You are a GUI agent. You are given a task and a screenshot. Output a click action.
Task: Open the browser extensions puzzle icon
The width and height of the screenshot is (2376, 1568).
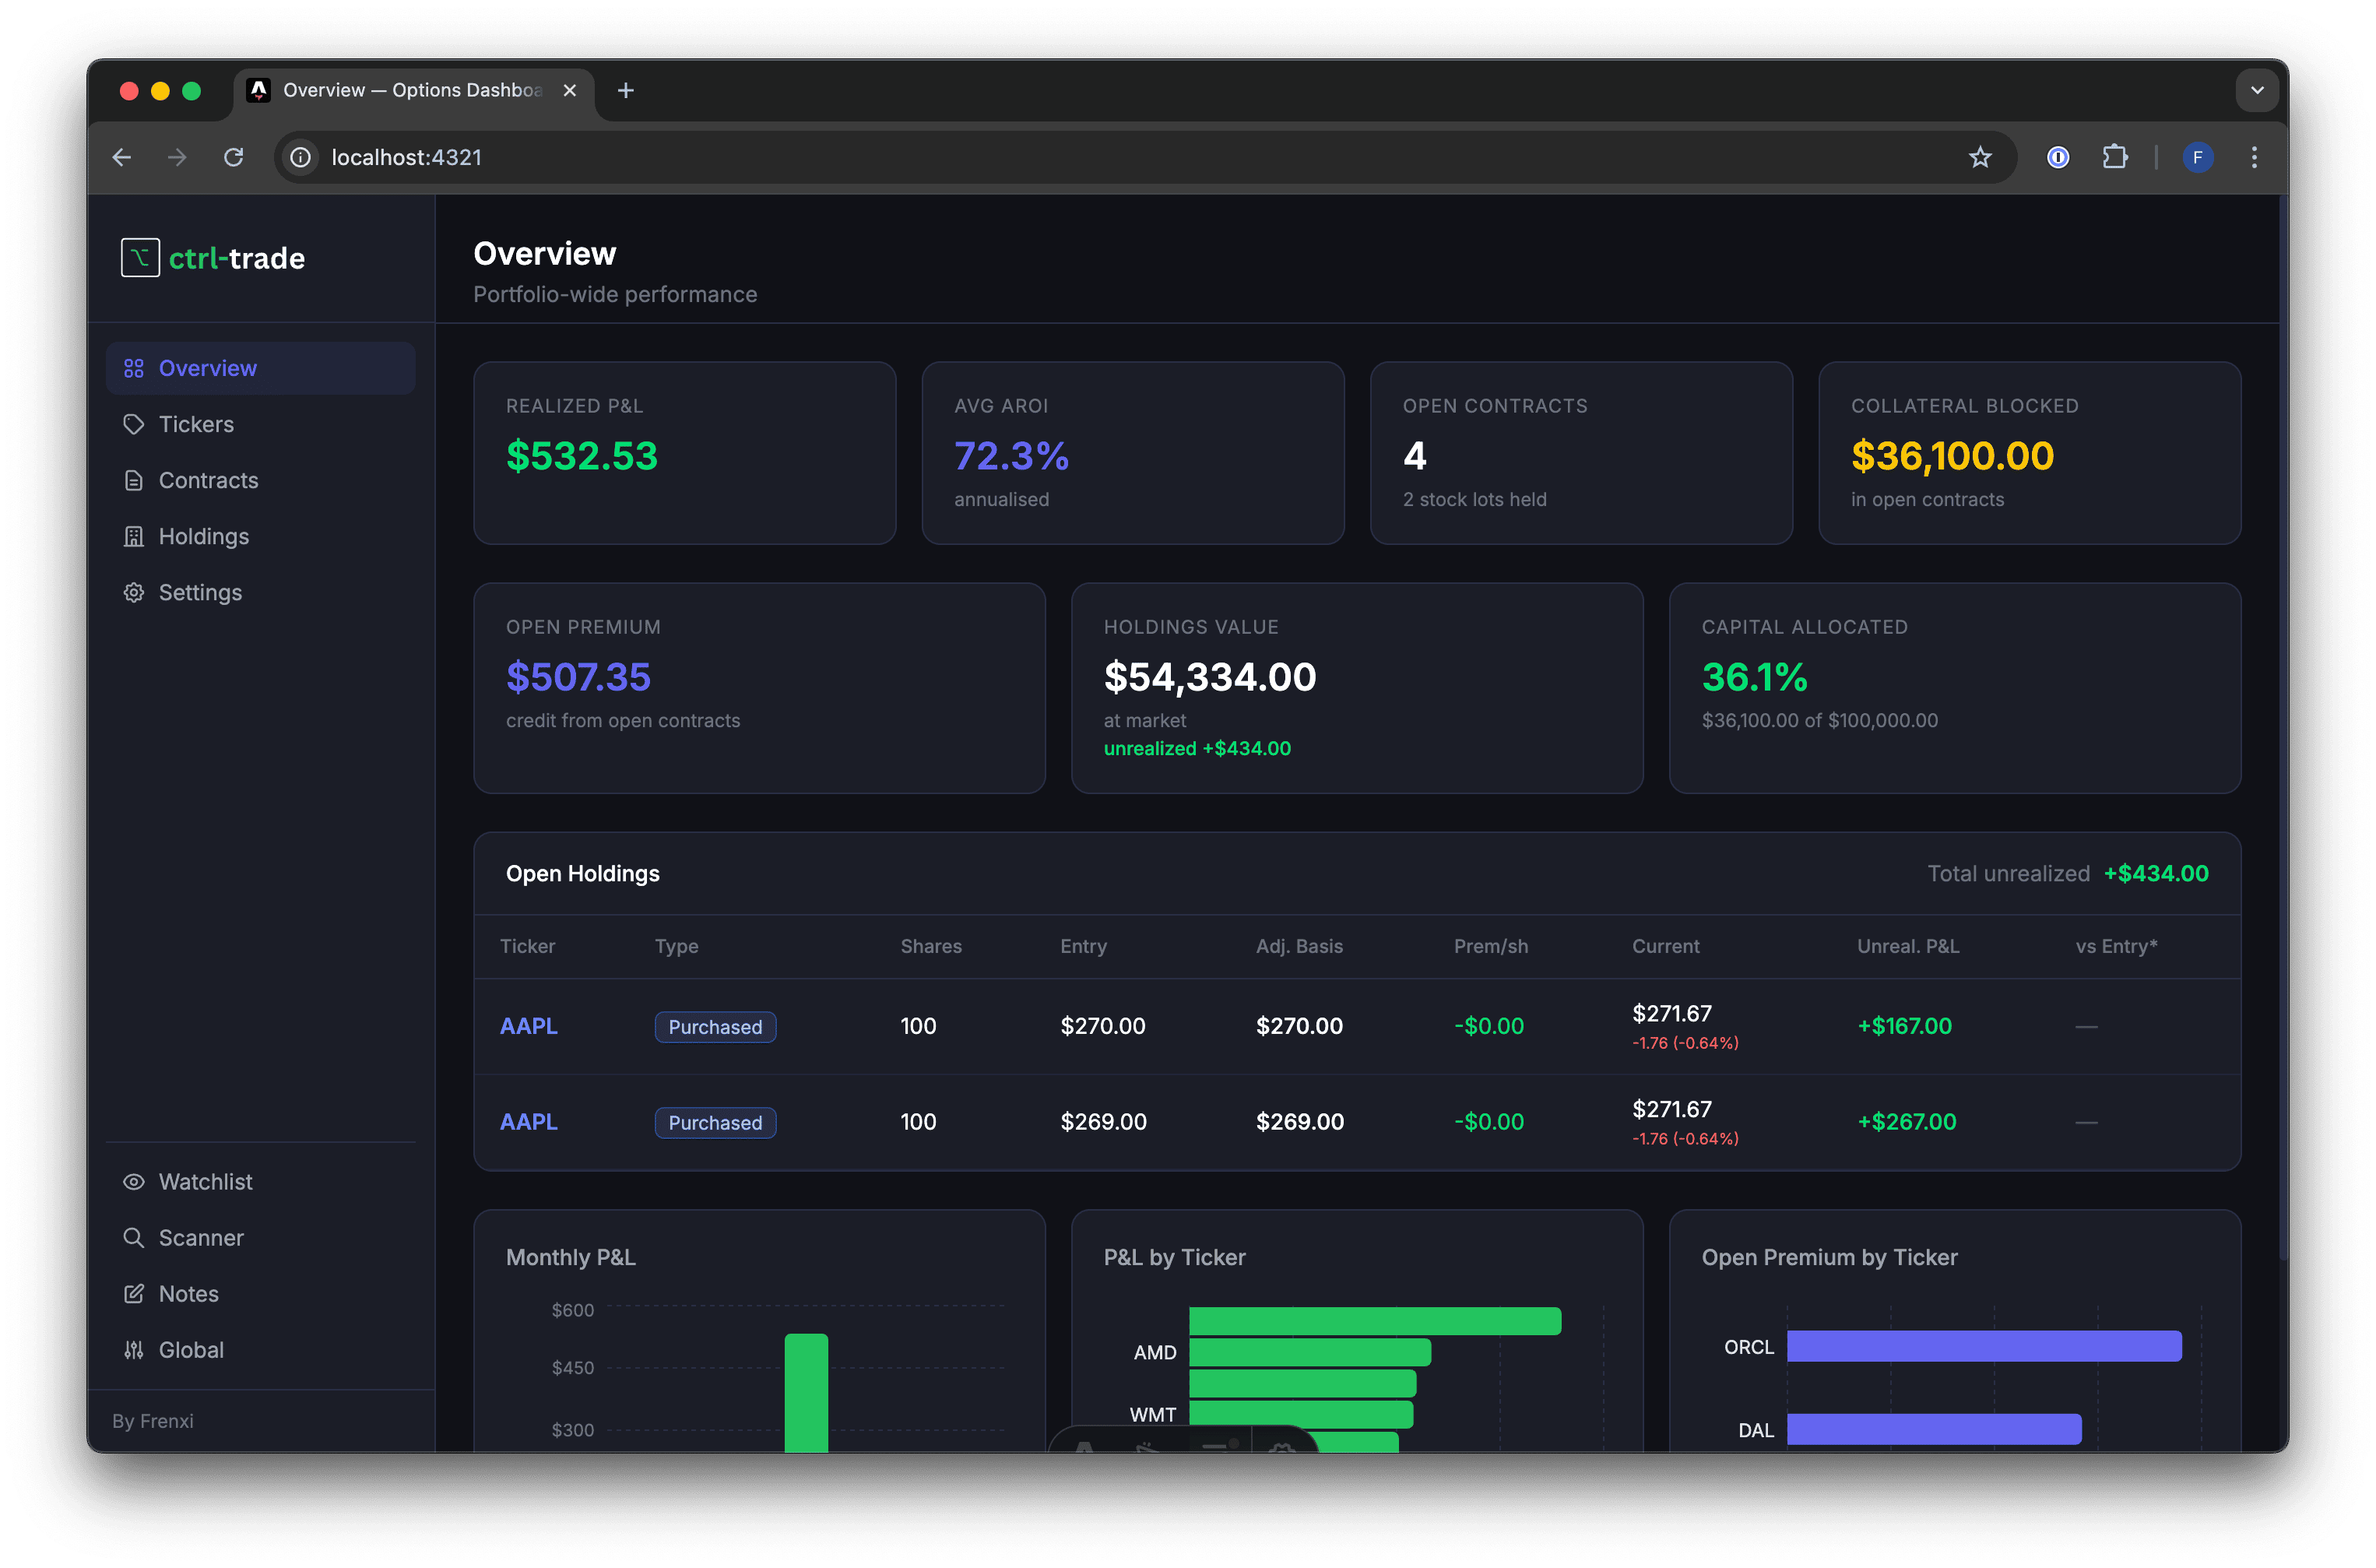coord(2116,157)
